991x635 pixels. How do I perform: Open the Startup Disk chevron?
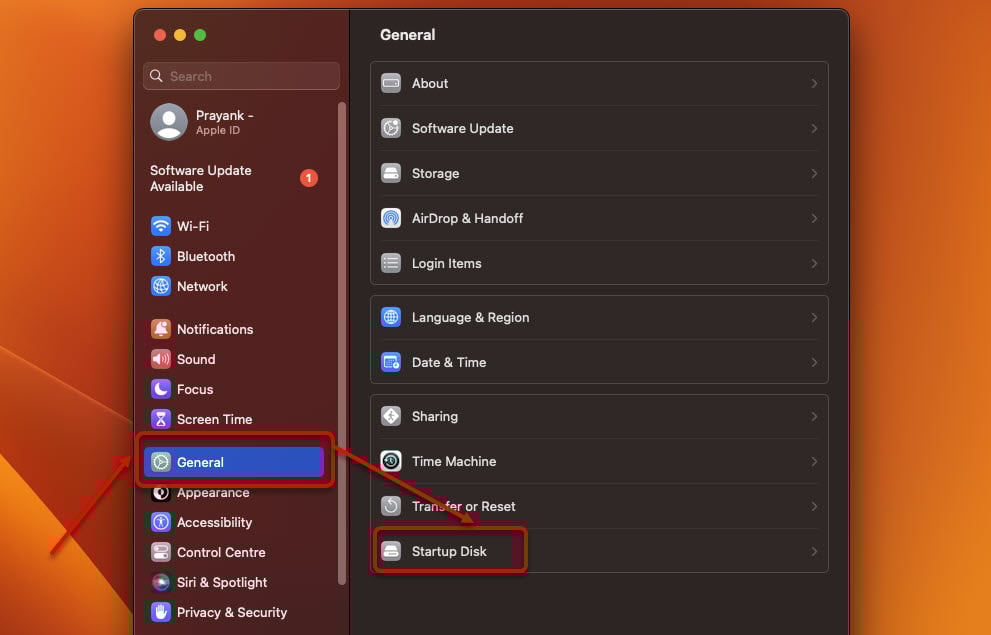click(814, 551)
